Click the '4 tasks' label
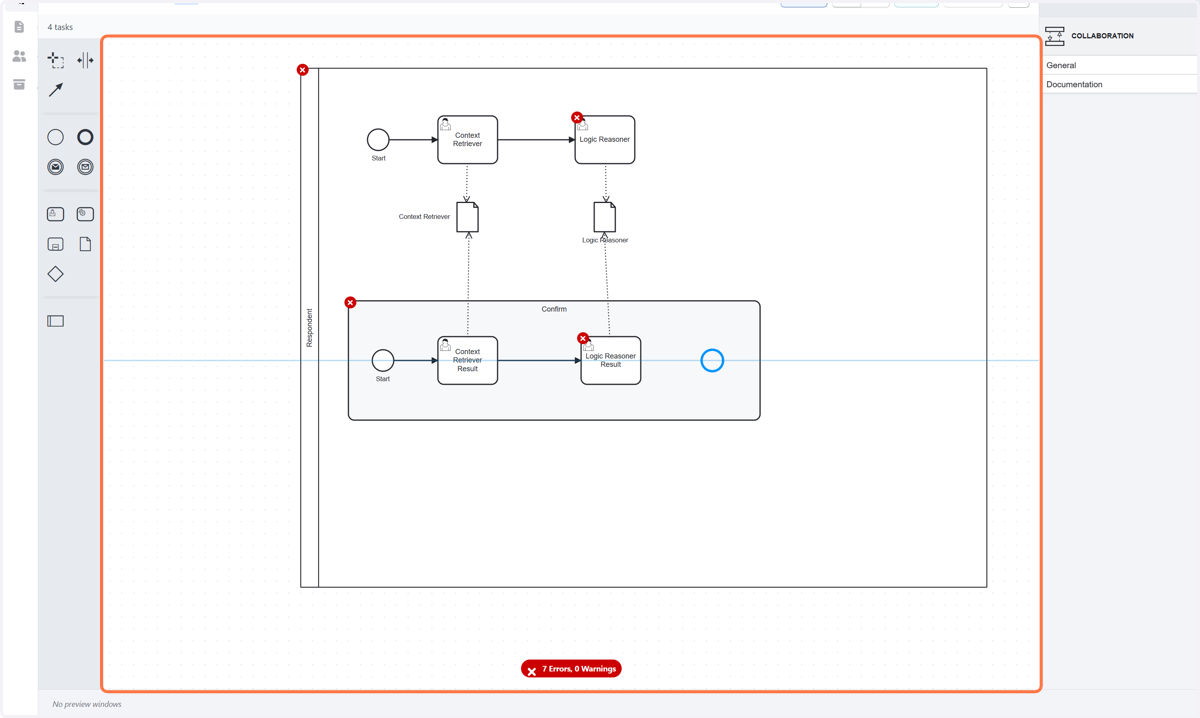 (x=60, y=27)
